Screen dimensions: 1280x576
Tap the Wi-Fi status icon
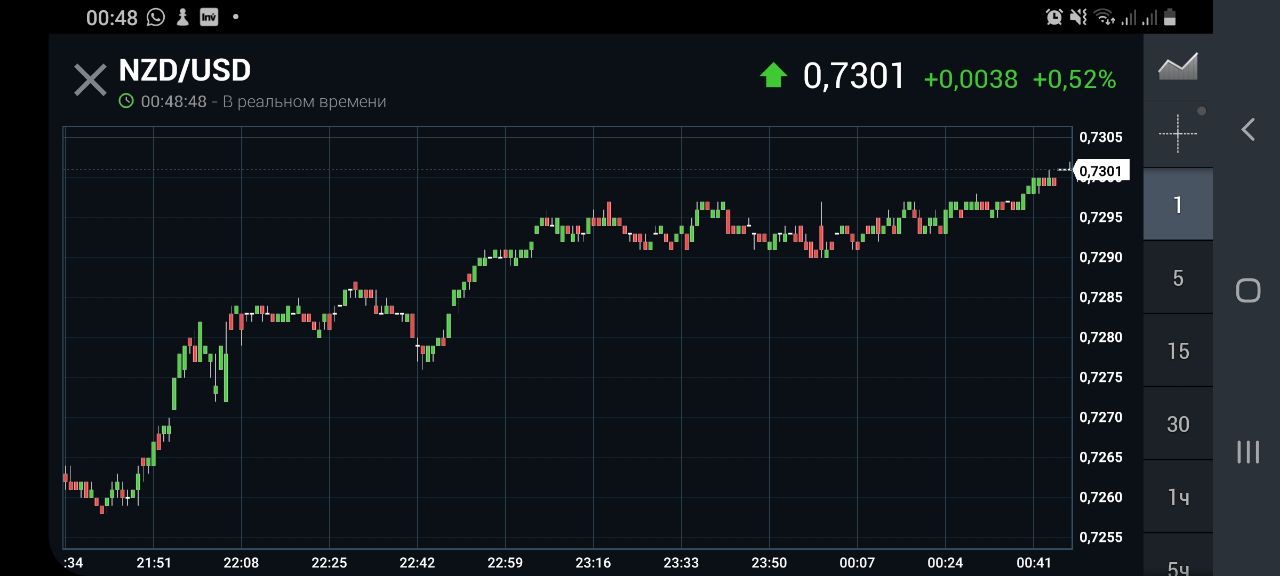click(x=1104, y=17)
